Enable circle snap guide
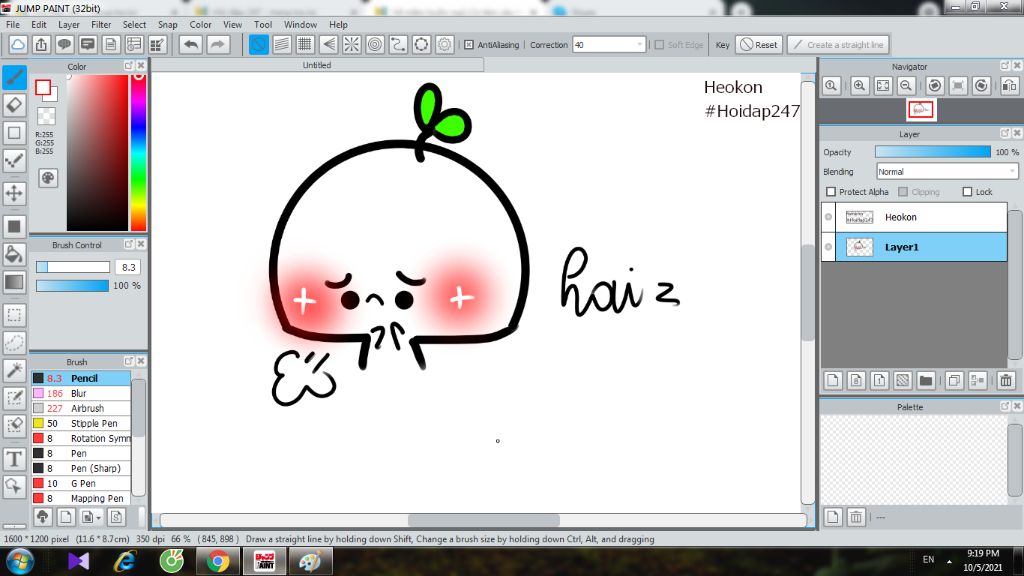This screenshot has width=1024, height=576. (x=375, y=44)
